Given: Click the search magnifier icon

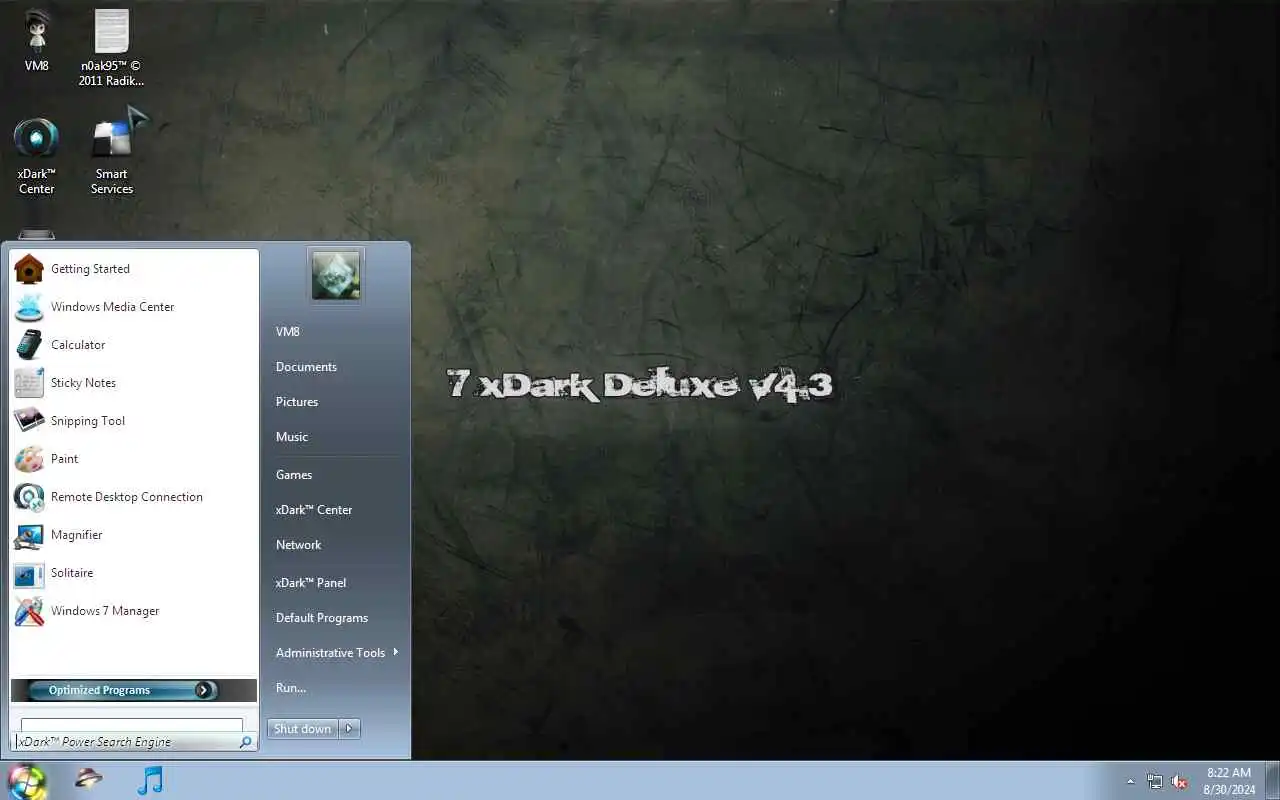Looking at the screenshot, I should 245,742.
